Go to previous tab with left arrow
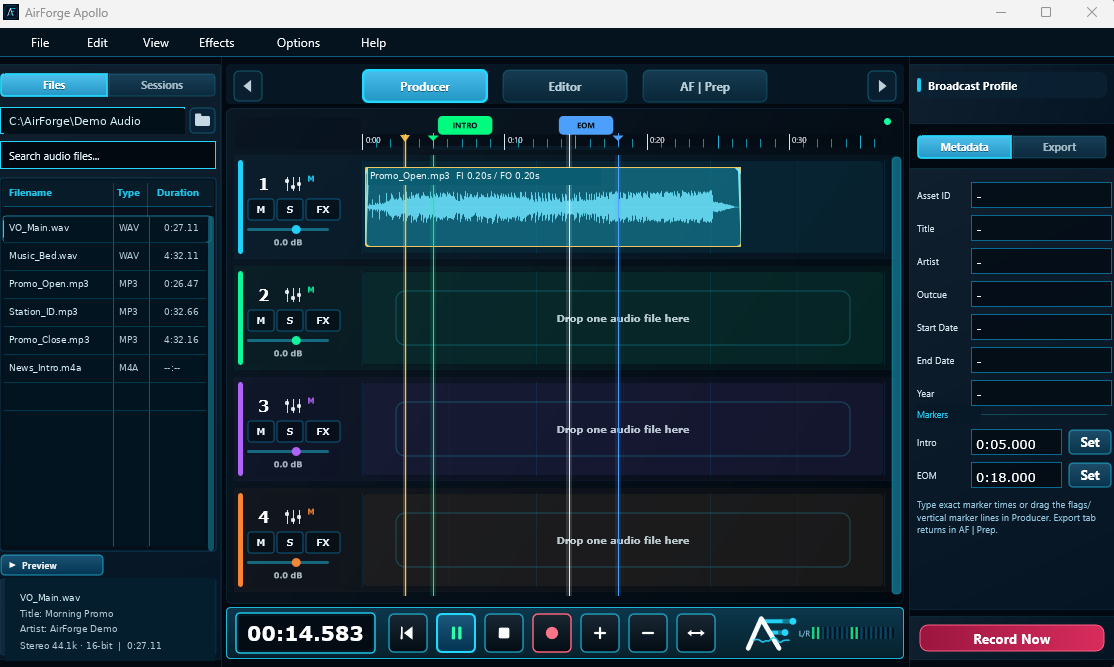 pyautogui.click(x=247, y=86)
